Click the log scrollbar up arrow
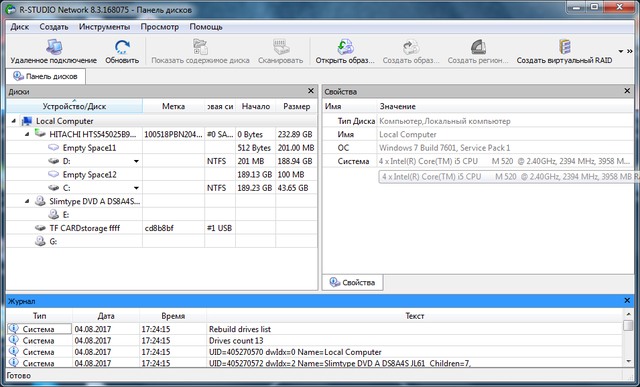The height and width of the screenshot is (387, 640). tap(628, 314)
